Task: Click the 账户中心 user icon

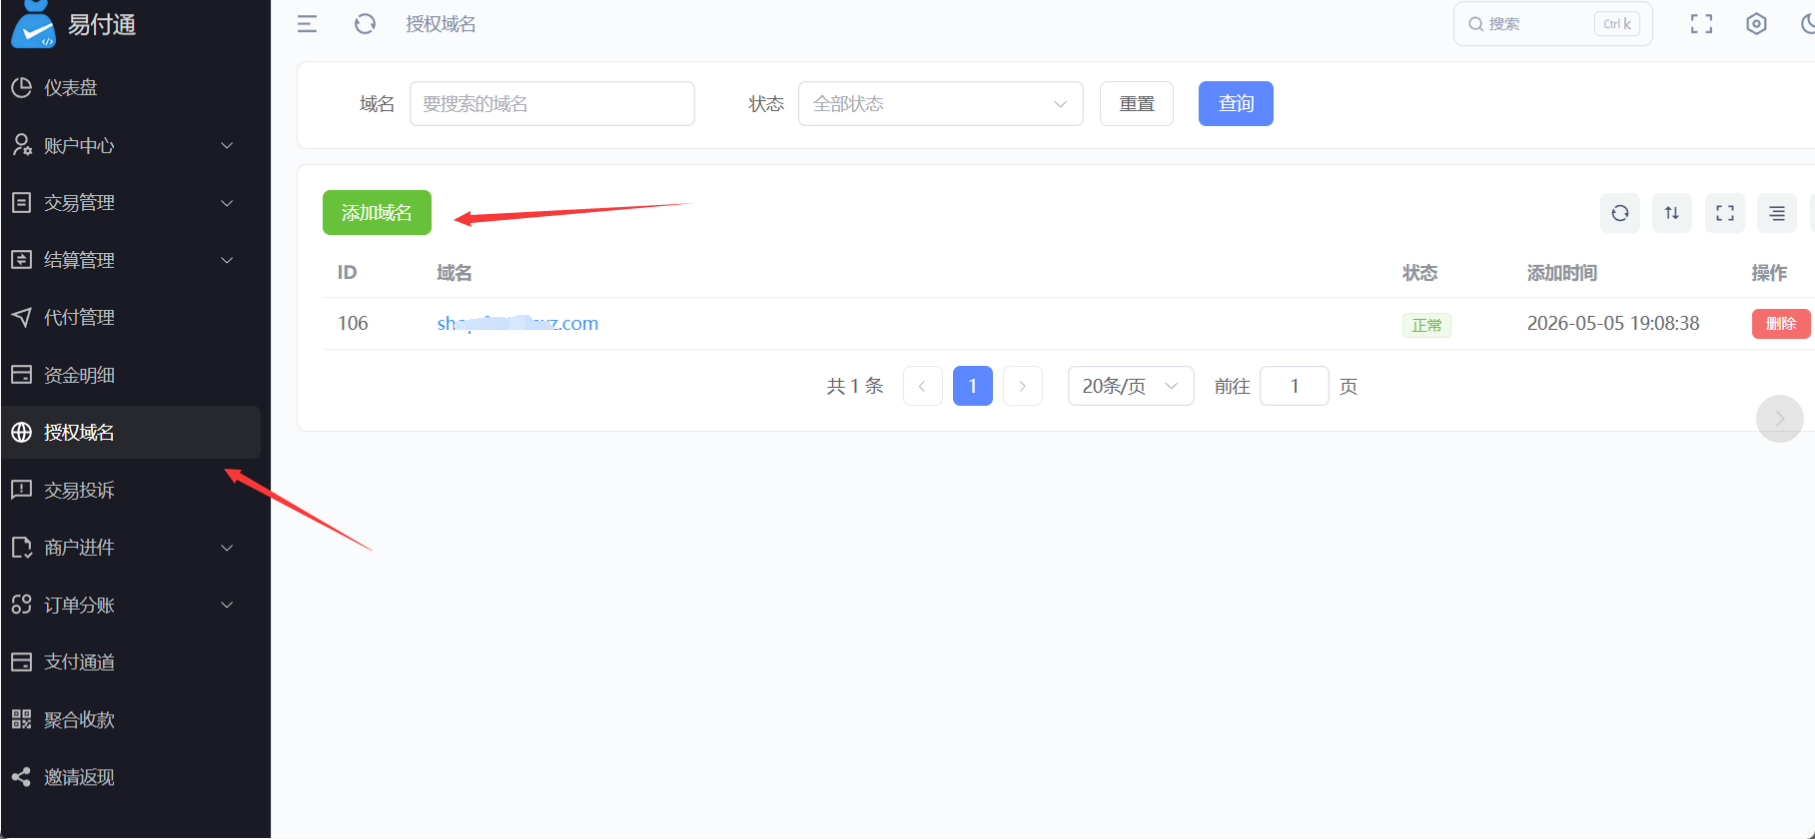Action: tap(22, 145)
